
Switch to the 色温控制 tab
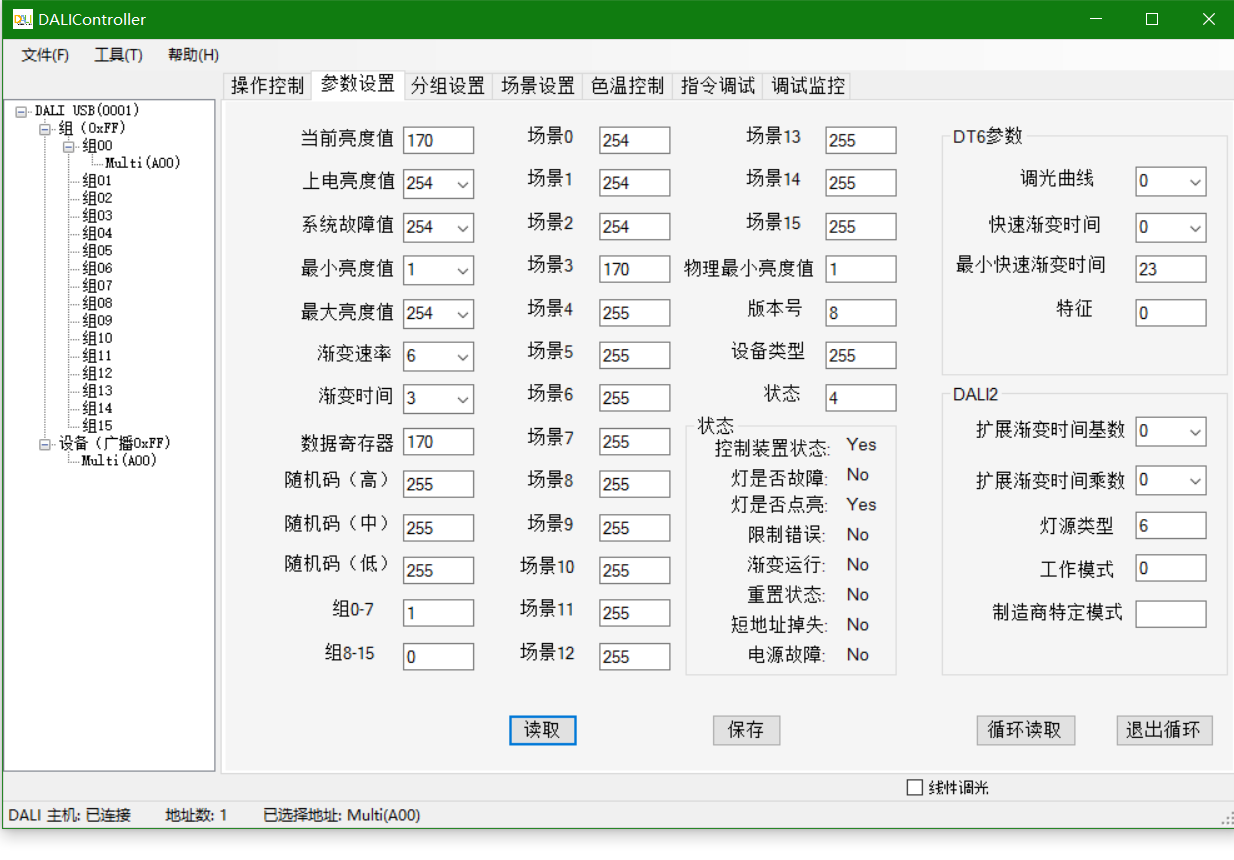coord(627,86)
